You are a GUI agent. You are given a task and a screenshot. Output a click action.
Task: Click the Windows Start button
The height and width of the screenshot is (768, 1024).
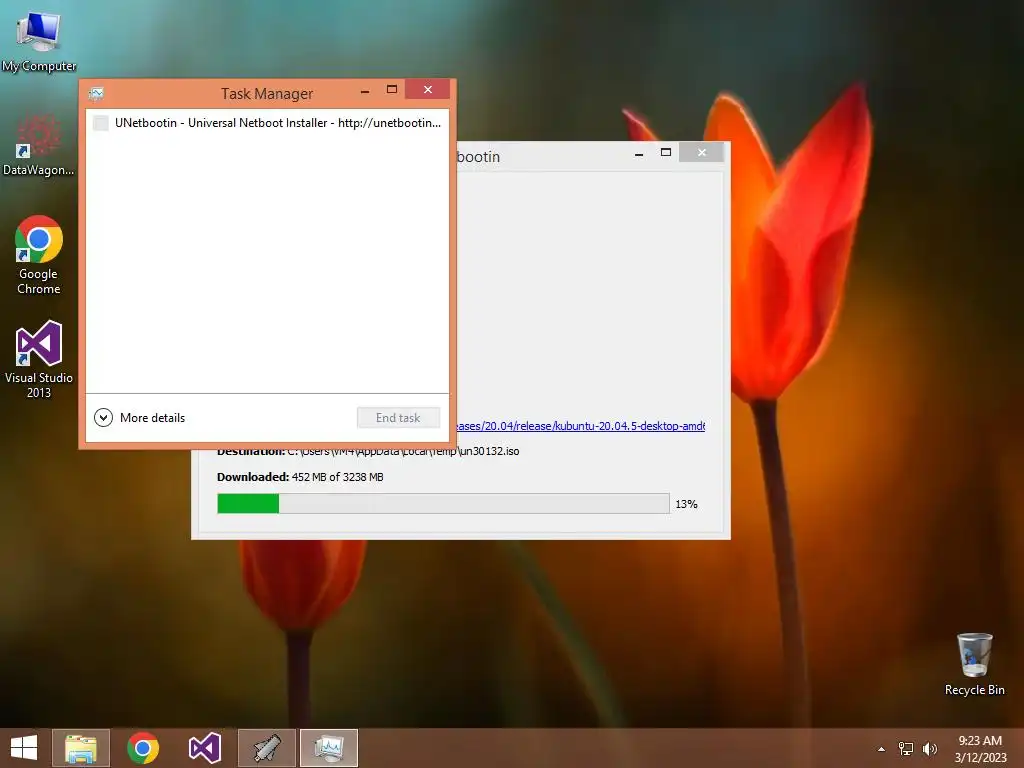24,748
